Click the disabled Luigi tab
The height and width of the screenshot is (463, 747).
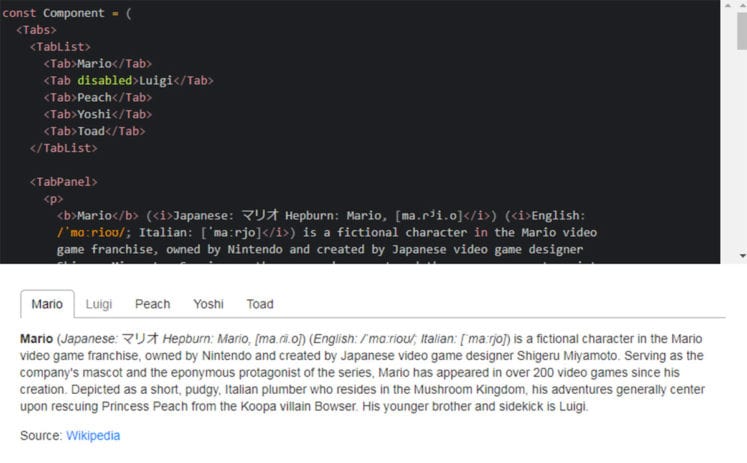(99, 304)
